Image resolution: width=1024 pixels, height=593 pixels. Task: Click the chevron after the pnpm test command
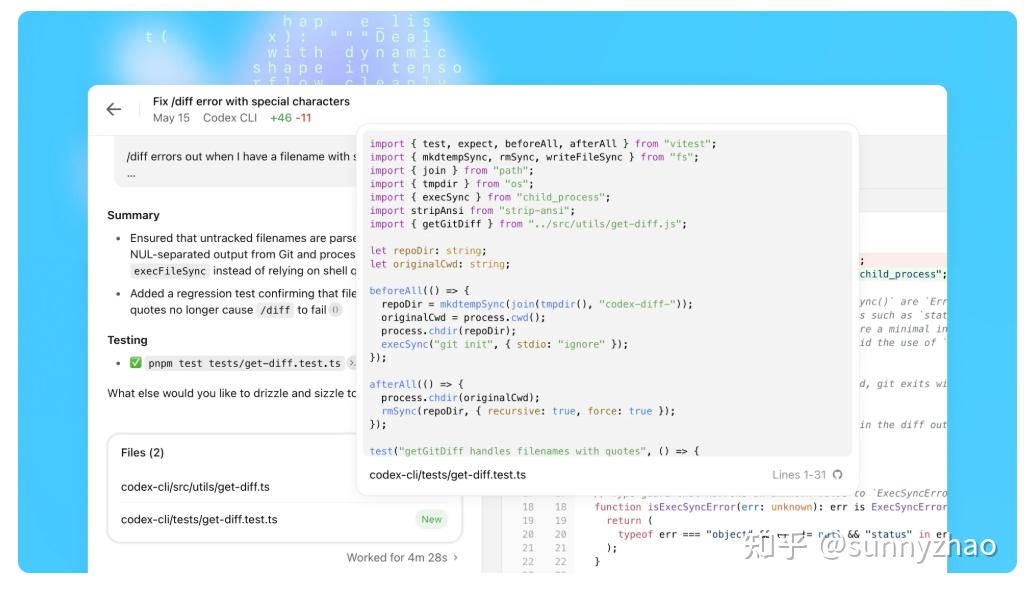352,362
